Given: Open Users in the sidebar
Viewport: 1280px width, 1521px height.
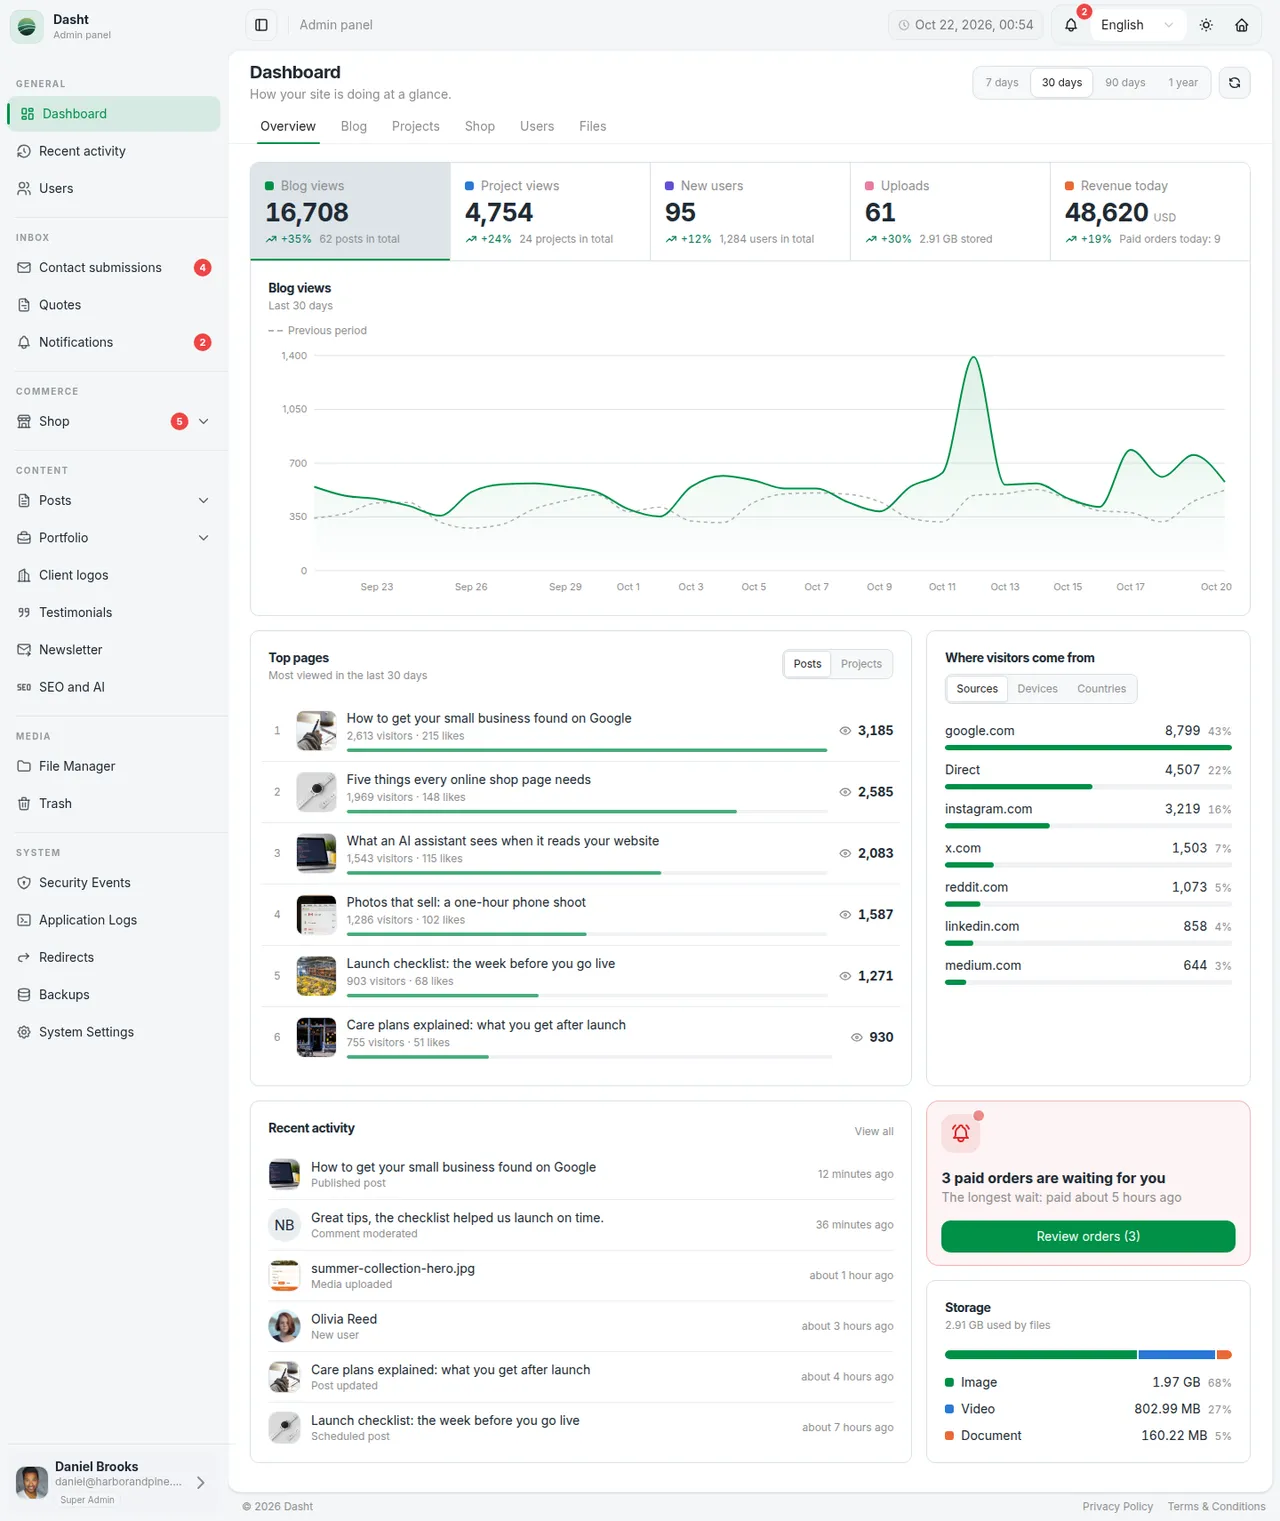Looking at the screenshot, I should pyautogui.click(x=114, y=188).
